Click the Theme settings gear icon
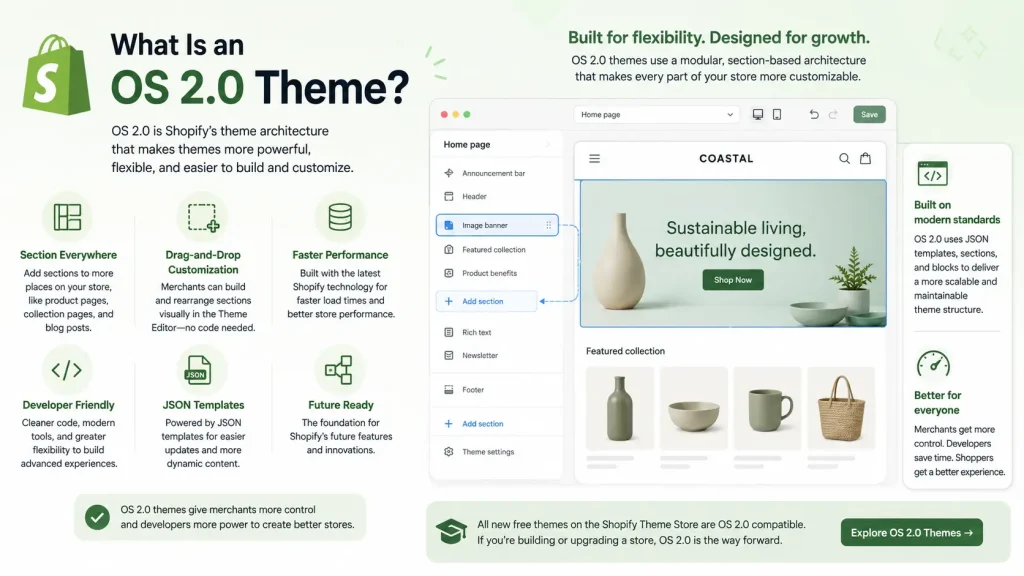 click(449, 452)
